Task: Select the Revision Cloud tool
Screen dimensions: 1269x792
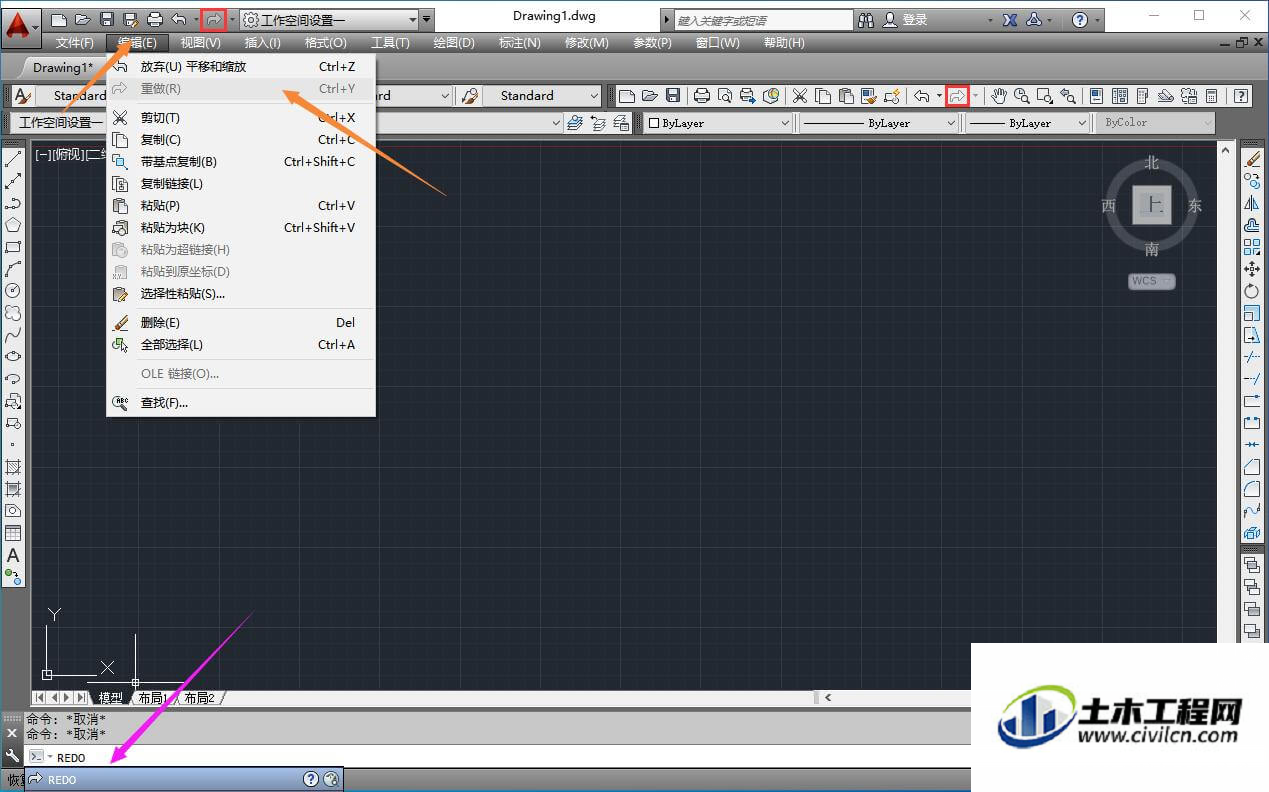Action: 13,313
